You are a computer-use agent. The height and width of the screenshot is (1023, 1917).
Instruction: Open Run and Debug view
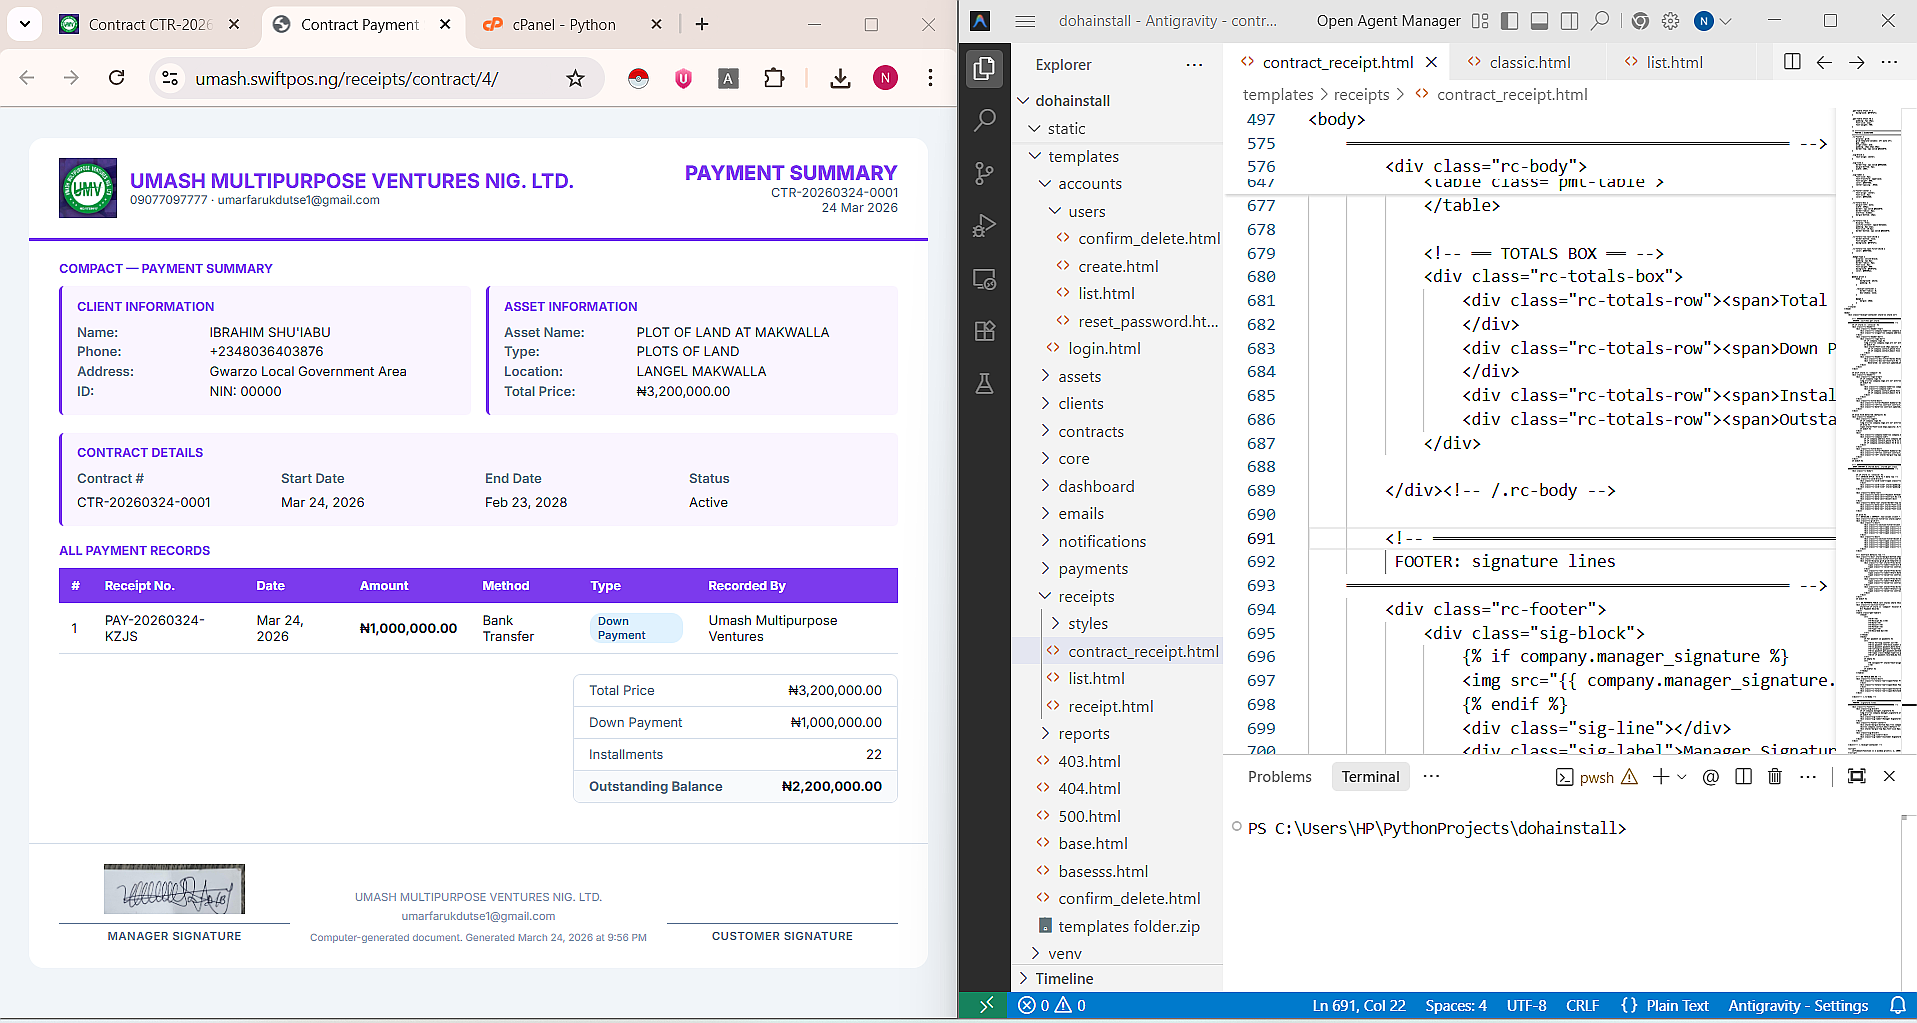tap(985, 226)
